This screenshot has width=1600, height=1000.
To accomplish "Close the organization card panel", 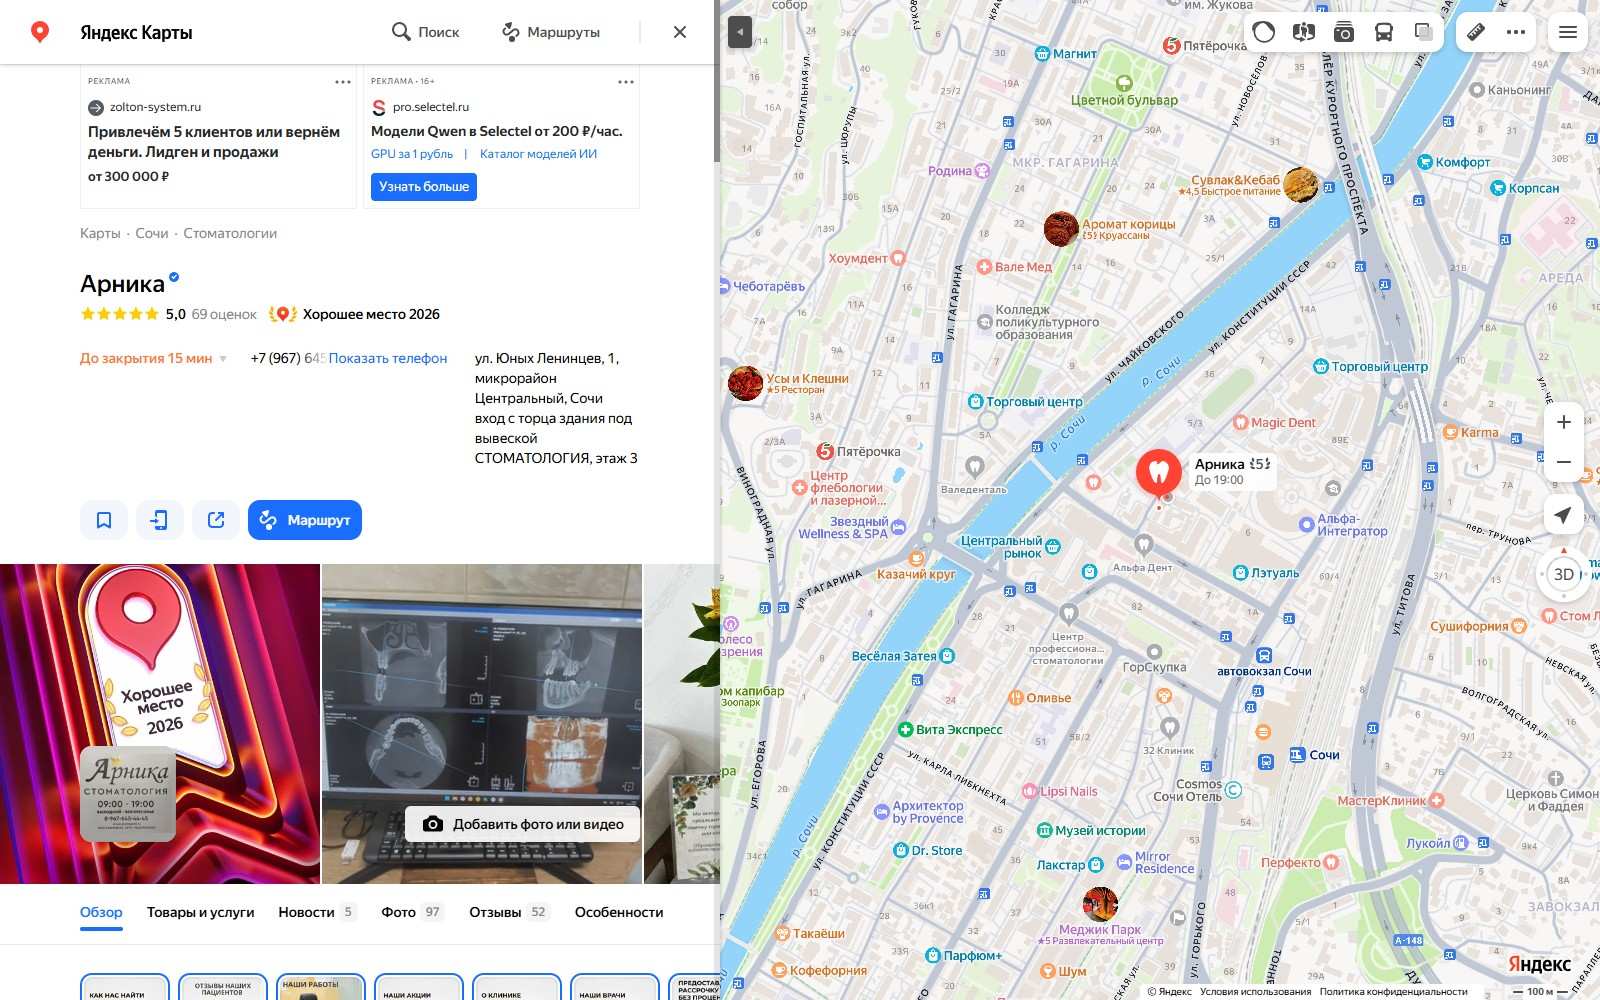I will [680, 32].
